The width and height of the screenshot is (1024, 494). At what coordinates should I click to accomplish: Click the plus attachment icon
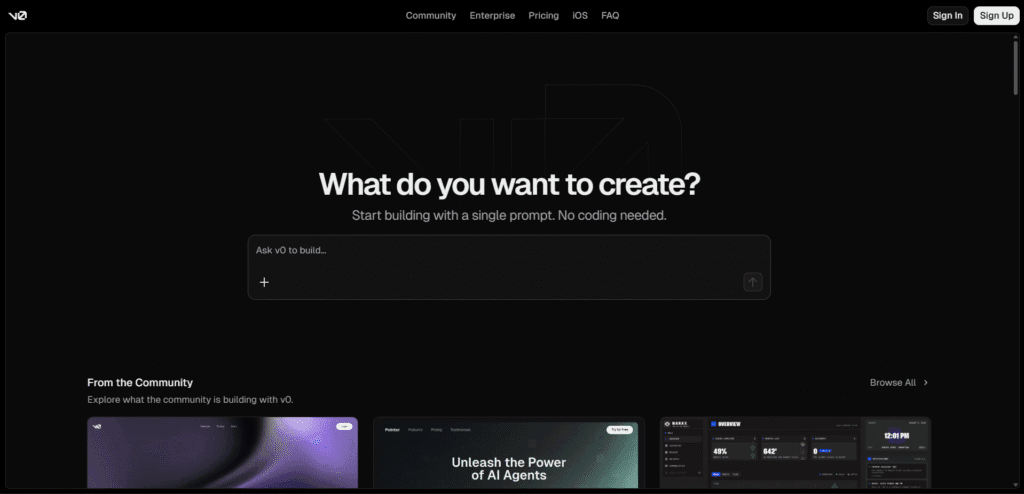[x=264, y=282]
